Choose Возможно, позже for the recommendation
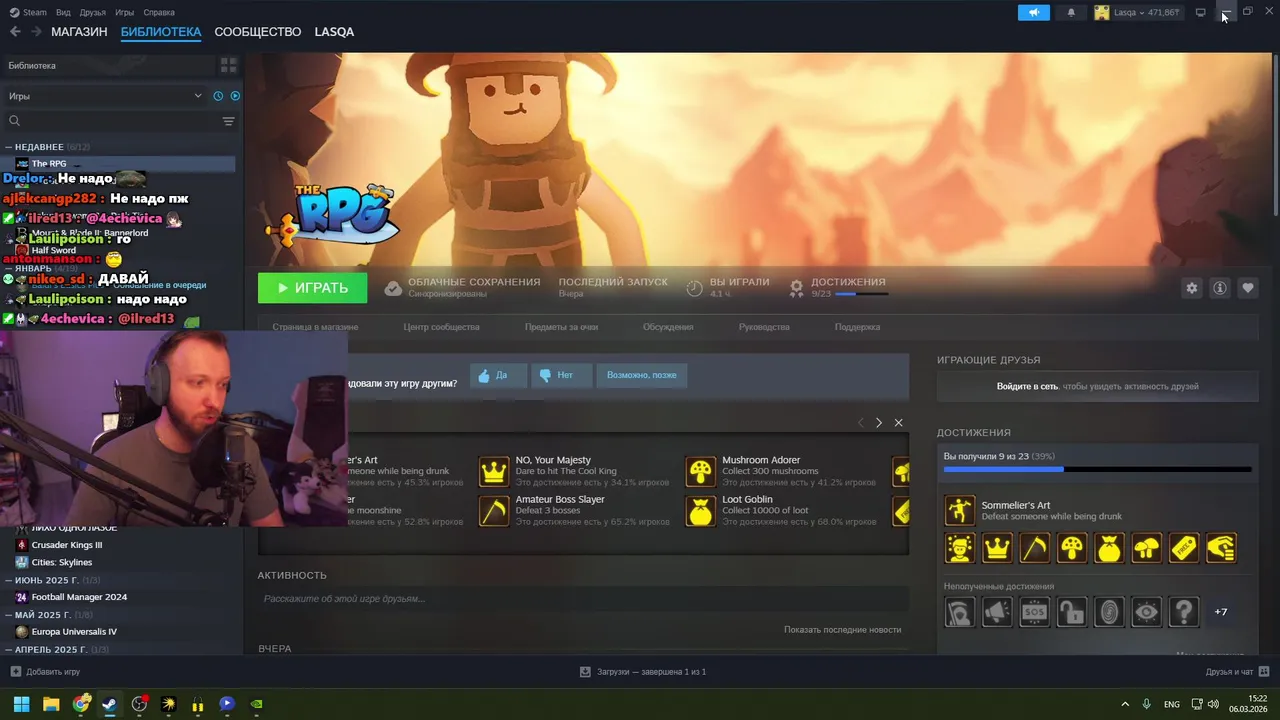The width and height of the screenshot is (1280, 720). click(641, 375)
